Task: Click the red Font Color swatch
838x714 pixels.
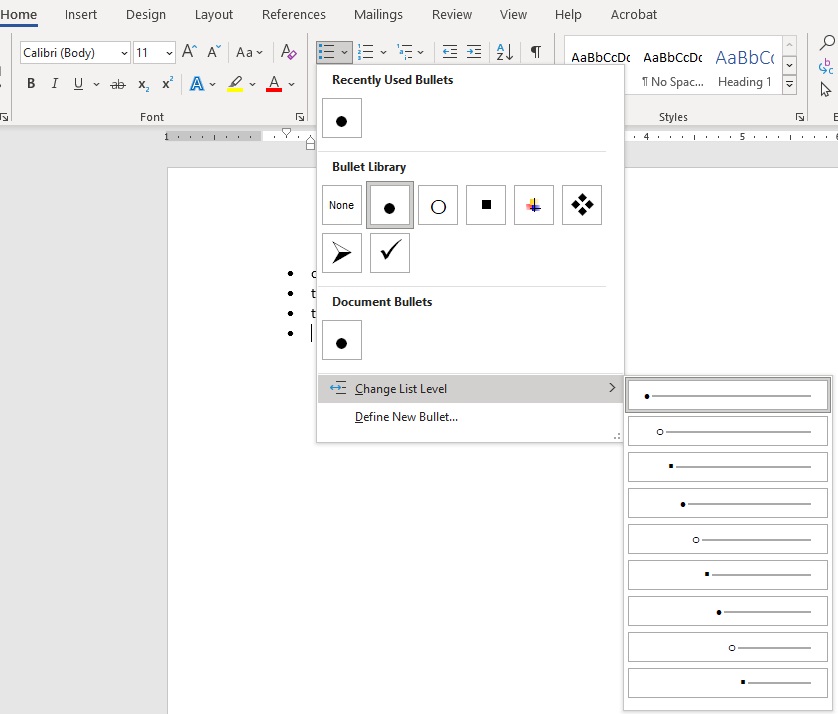Action: point(273,84)
